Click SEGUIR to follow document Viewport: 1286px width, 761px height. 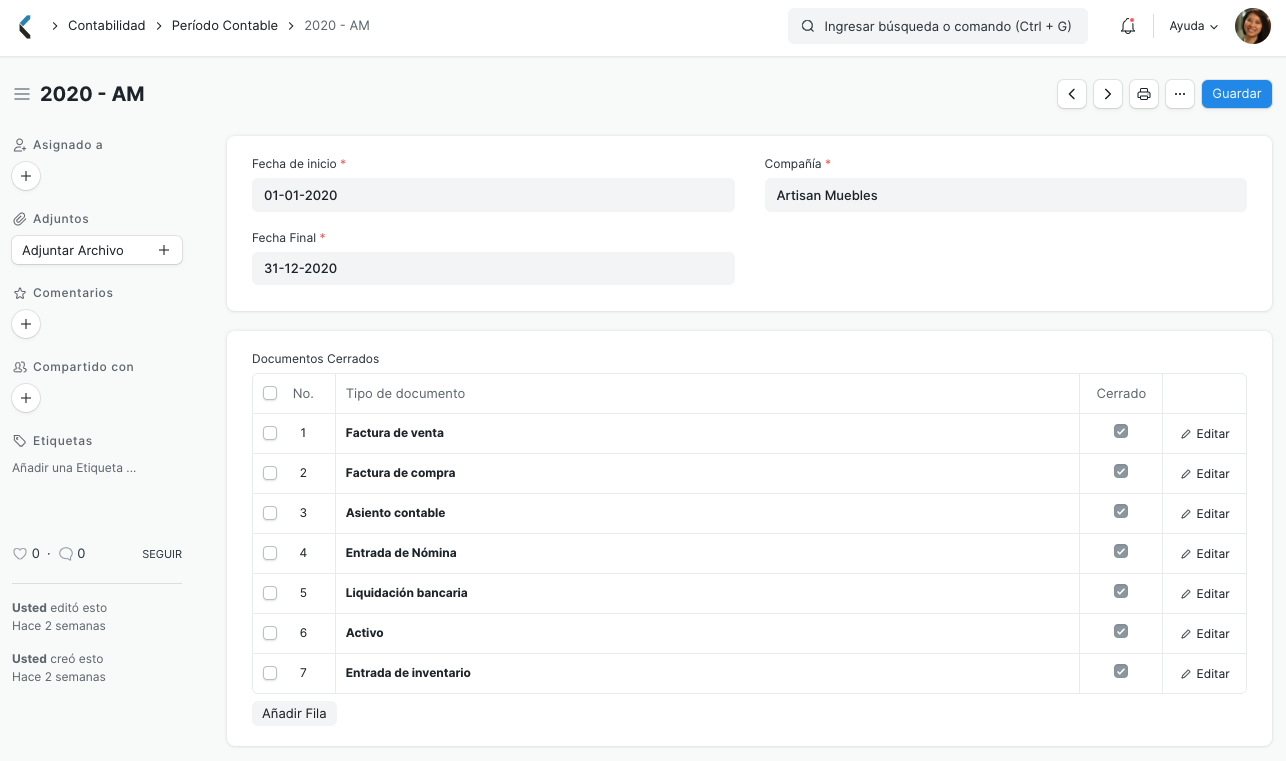162,554
